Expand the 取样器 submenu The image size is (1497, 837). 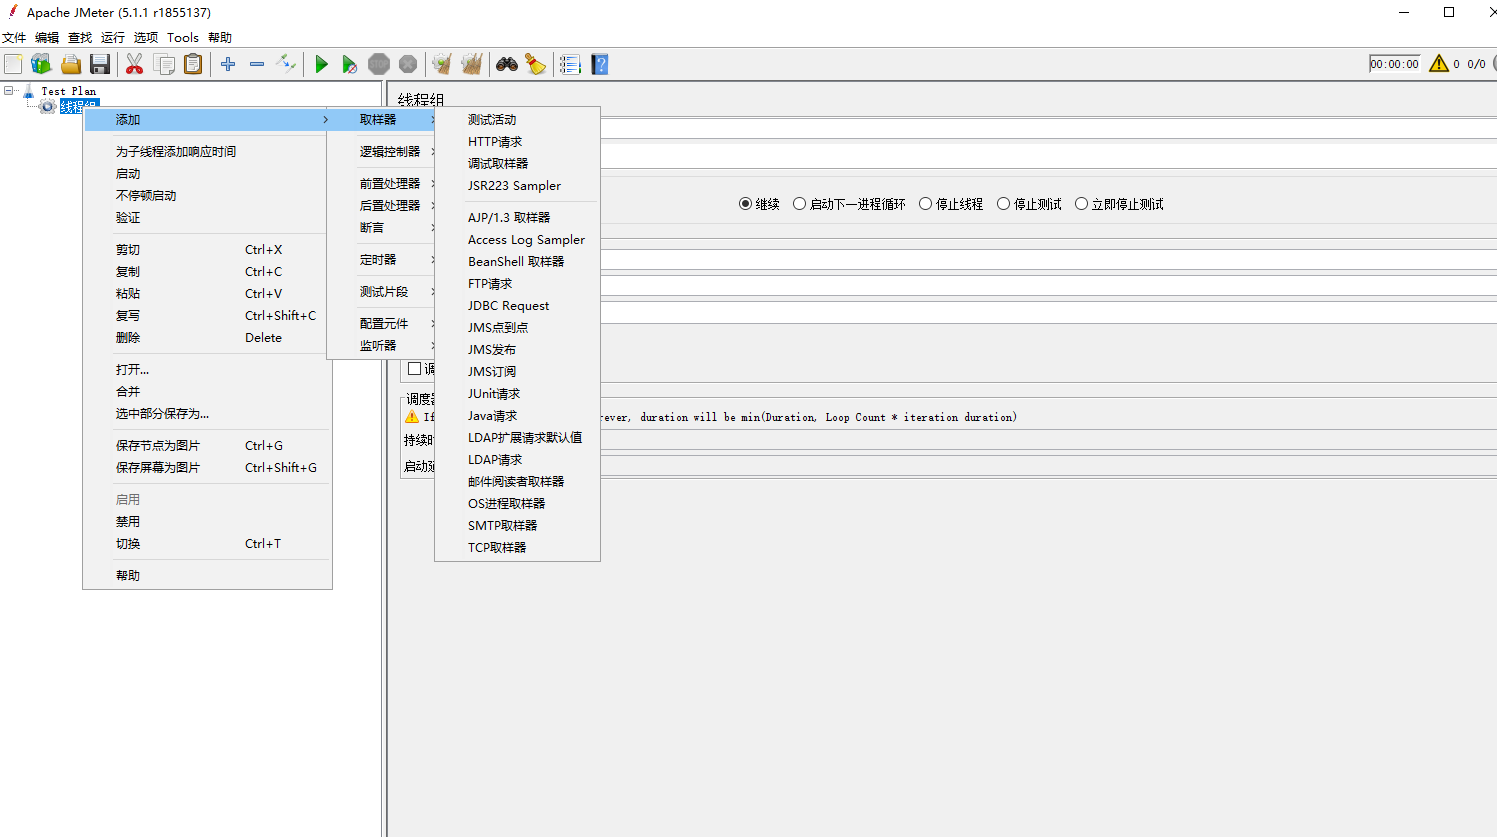(x=381, y=120)
